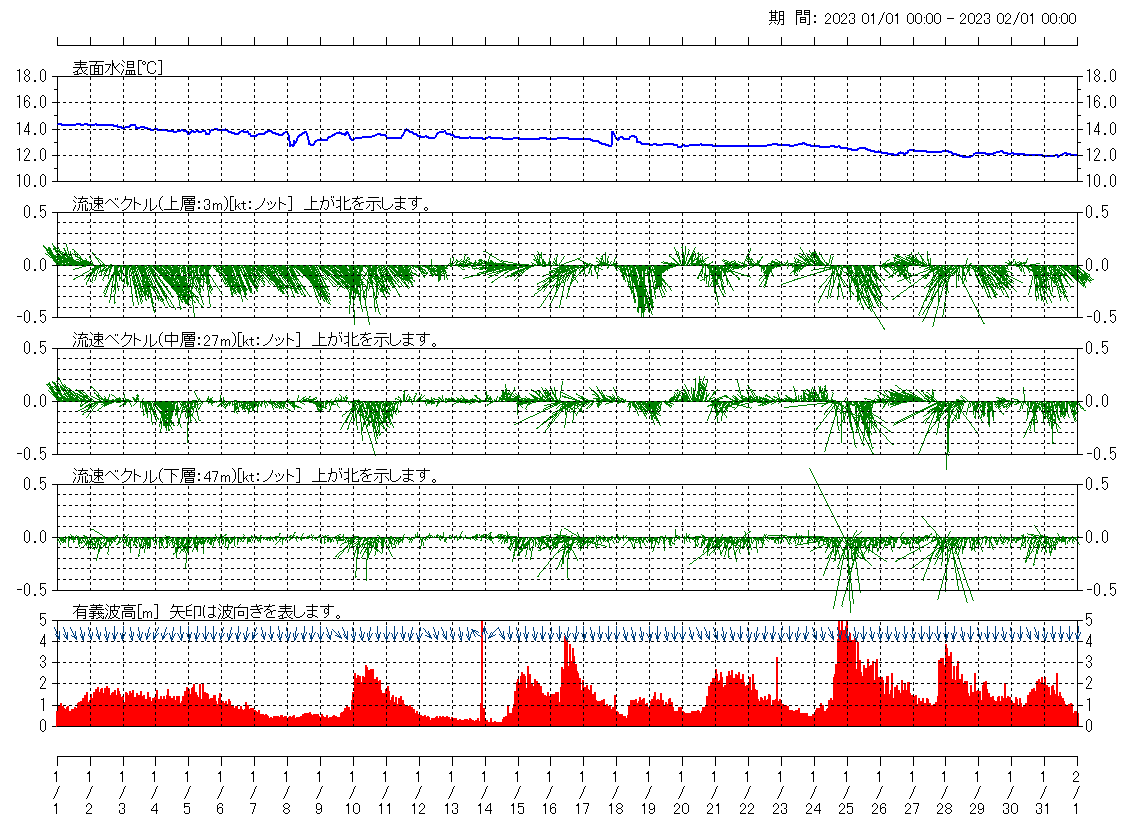Image resolution: width=1134 pixels, height=831 pixels.
Task: Select the 表面水温 chart title
Action: click(118, 68)
